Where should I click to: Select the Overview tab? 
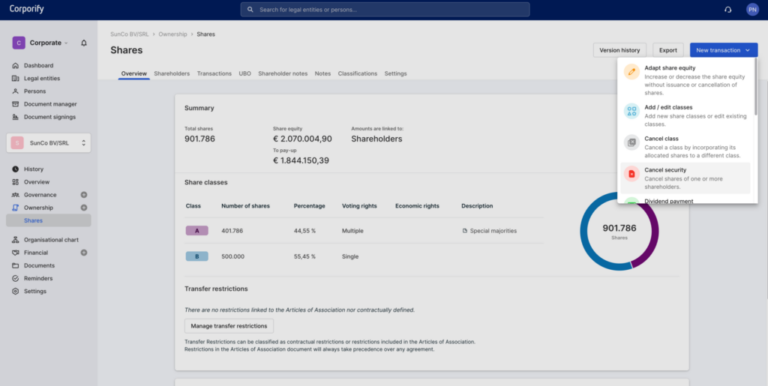click(x=134, y=73)
